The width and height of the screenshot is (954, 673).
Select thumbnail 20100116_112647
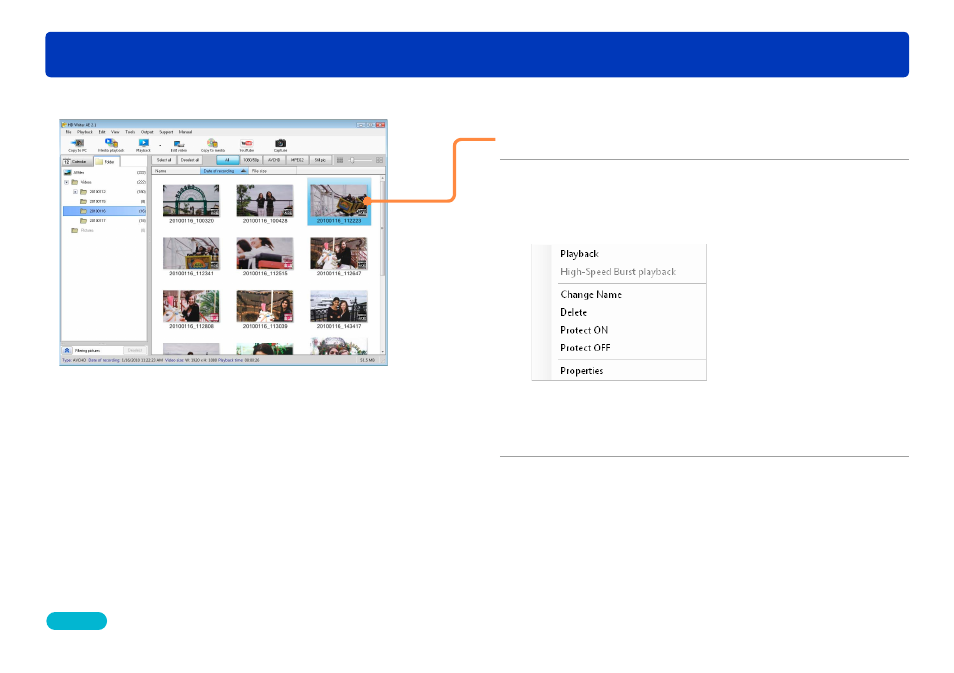[339, 256]
